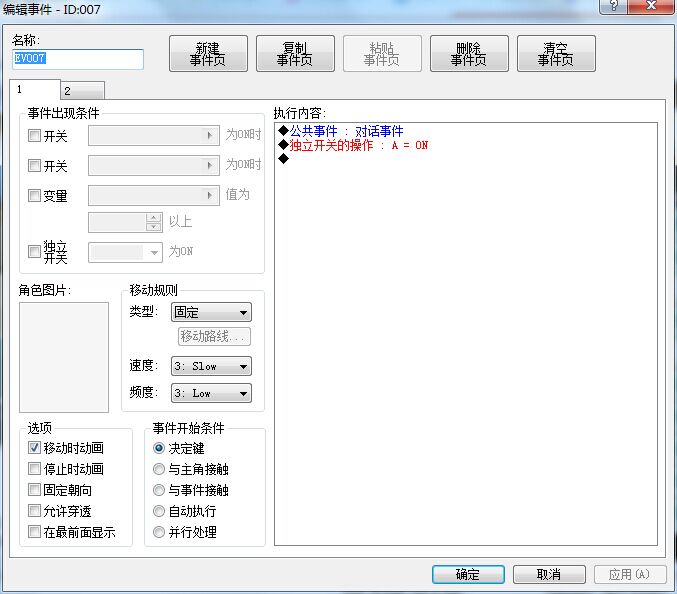Tick the 独立开关 condition checkbox
Image resolution: width=677 pixels, height=594 pixels.
(x=34, y=251)
